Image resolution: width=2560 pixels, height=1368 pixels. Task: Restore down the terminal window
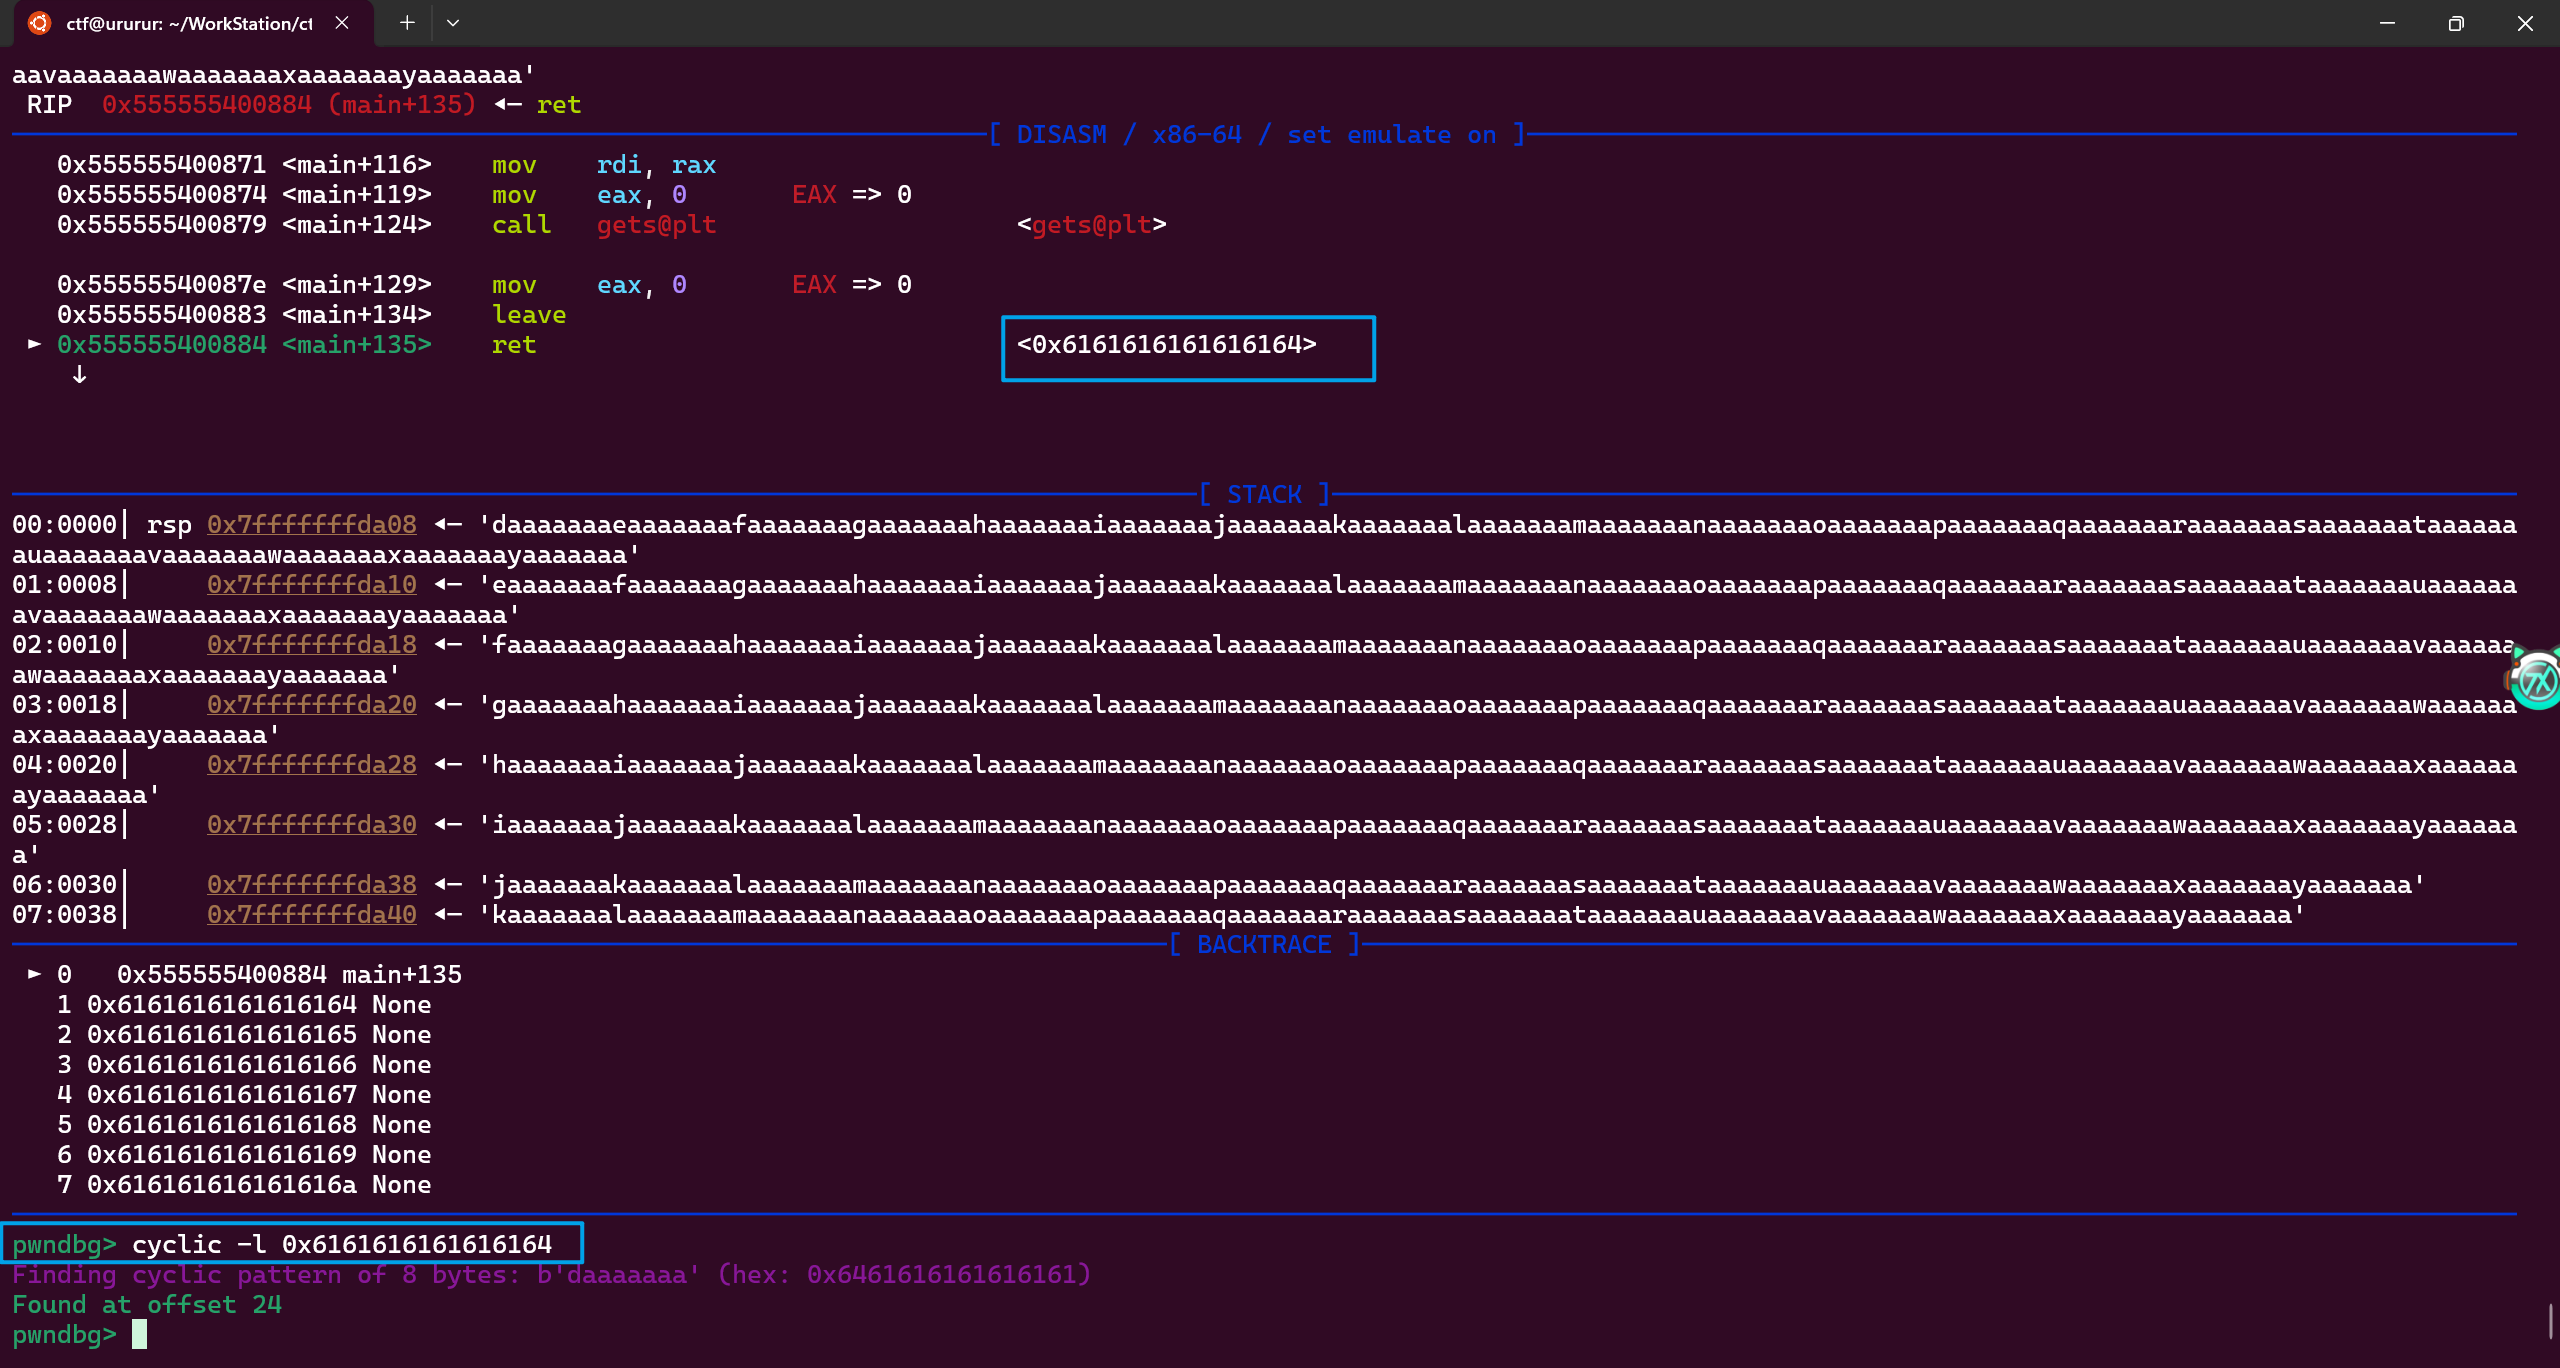tap(2456, 23)
